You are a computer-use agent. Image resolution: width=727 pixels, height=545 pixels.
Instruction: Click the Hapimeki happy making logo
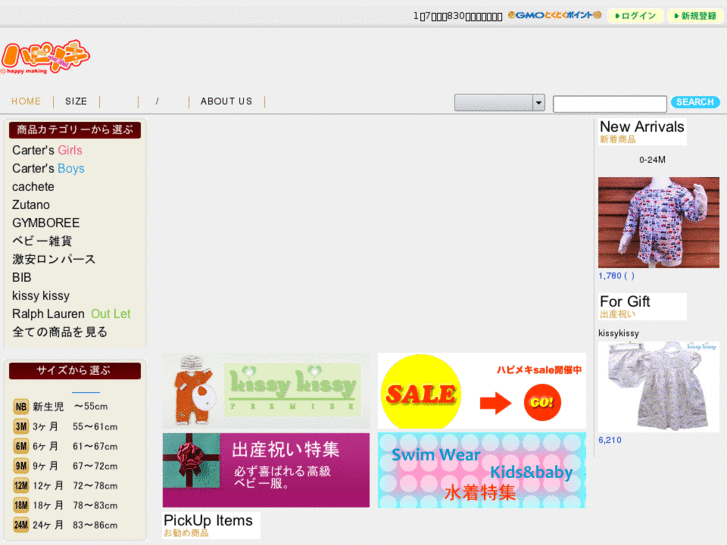click(45, 57)
